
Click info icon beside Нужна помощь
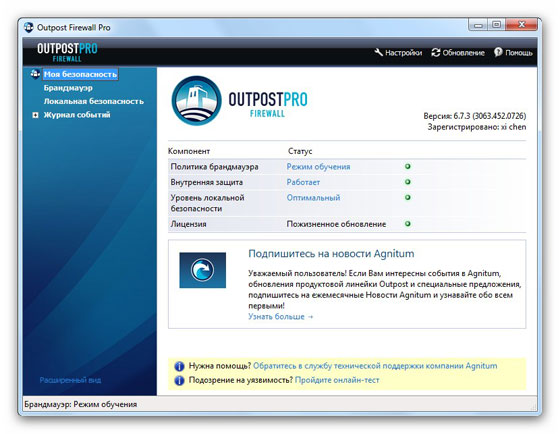pos(179,366)
